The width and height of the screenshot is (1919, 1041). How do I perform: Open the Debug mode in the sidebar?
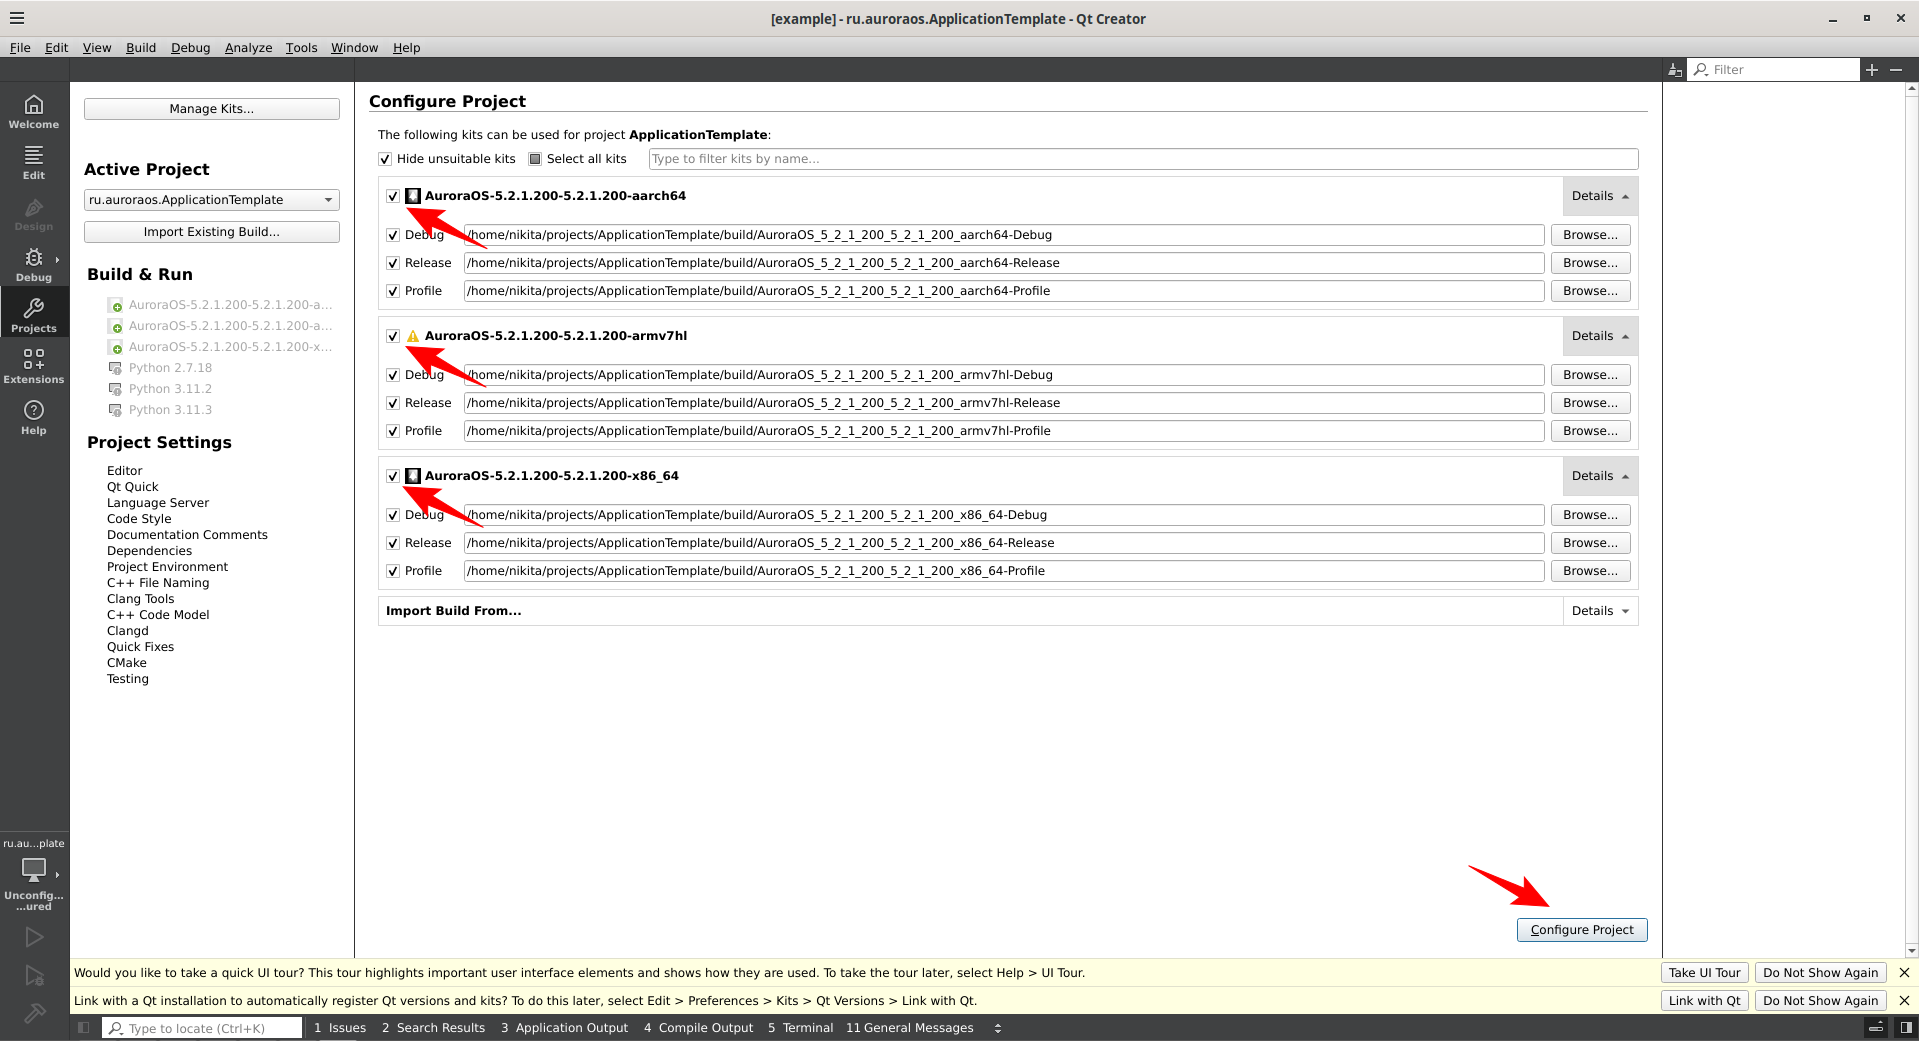coord(34,263)
